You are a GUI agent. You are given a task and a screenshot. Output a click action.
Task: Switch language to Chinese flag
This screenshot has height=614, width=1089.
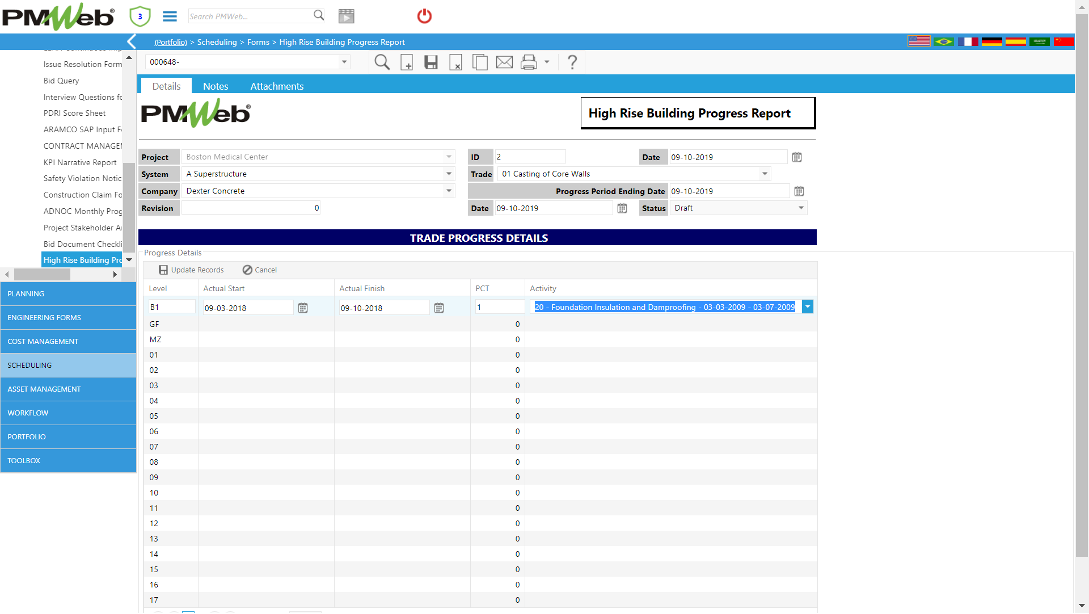[x=1063, y=42]
